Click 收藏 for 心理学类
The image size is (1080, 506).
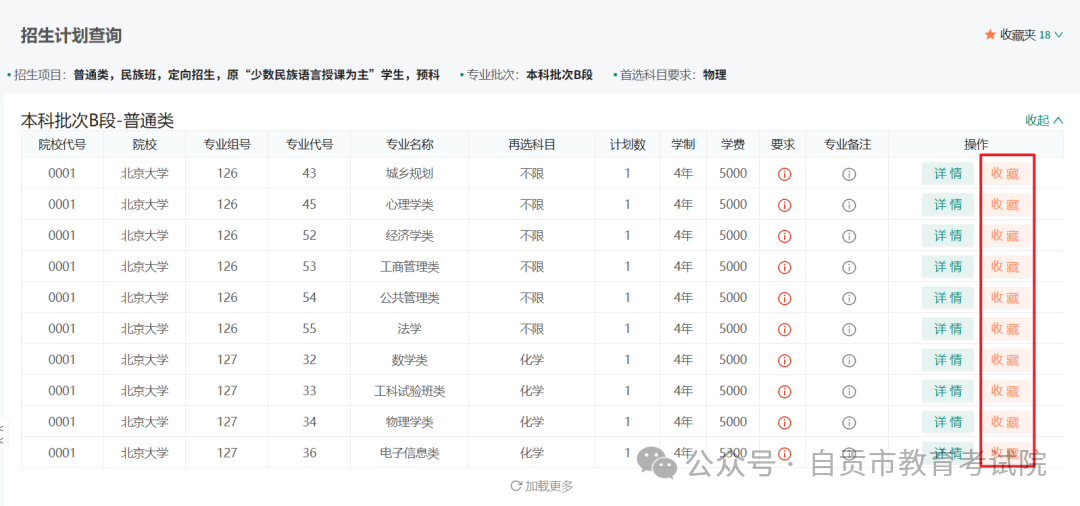coord(1005,204)
